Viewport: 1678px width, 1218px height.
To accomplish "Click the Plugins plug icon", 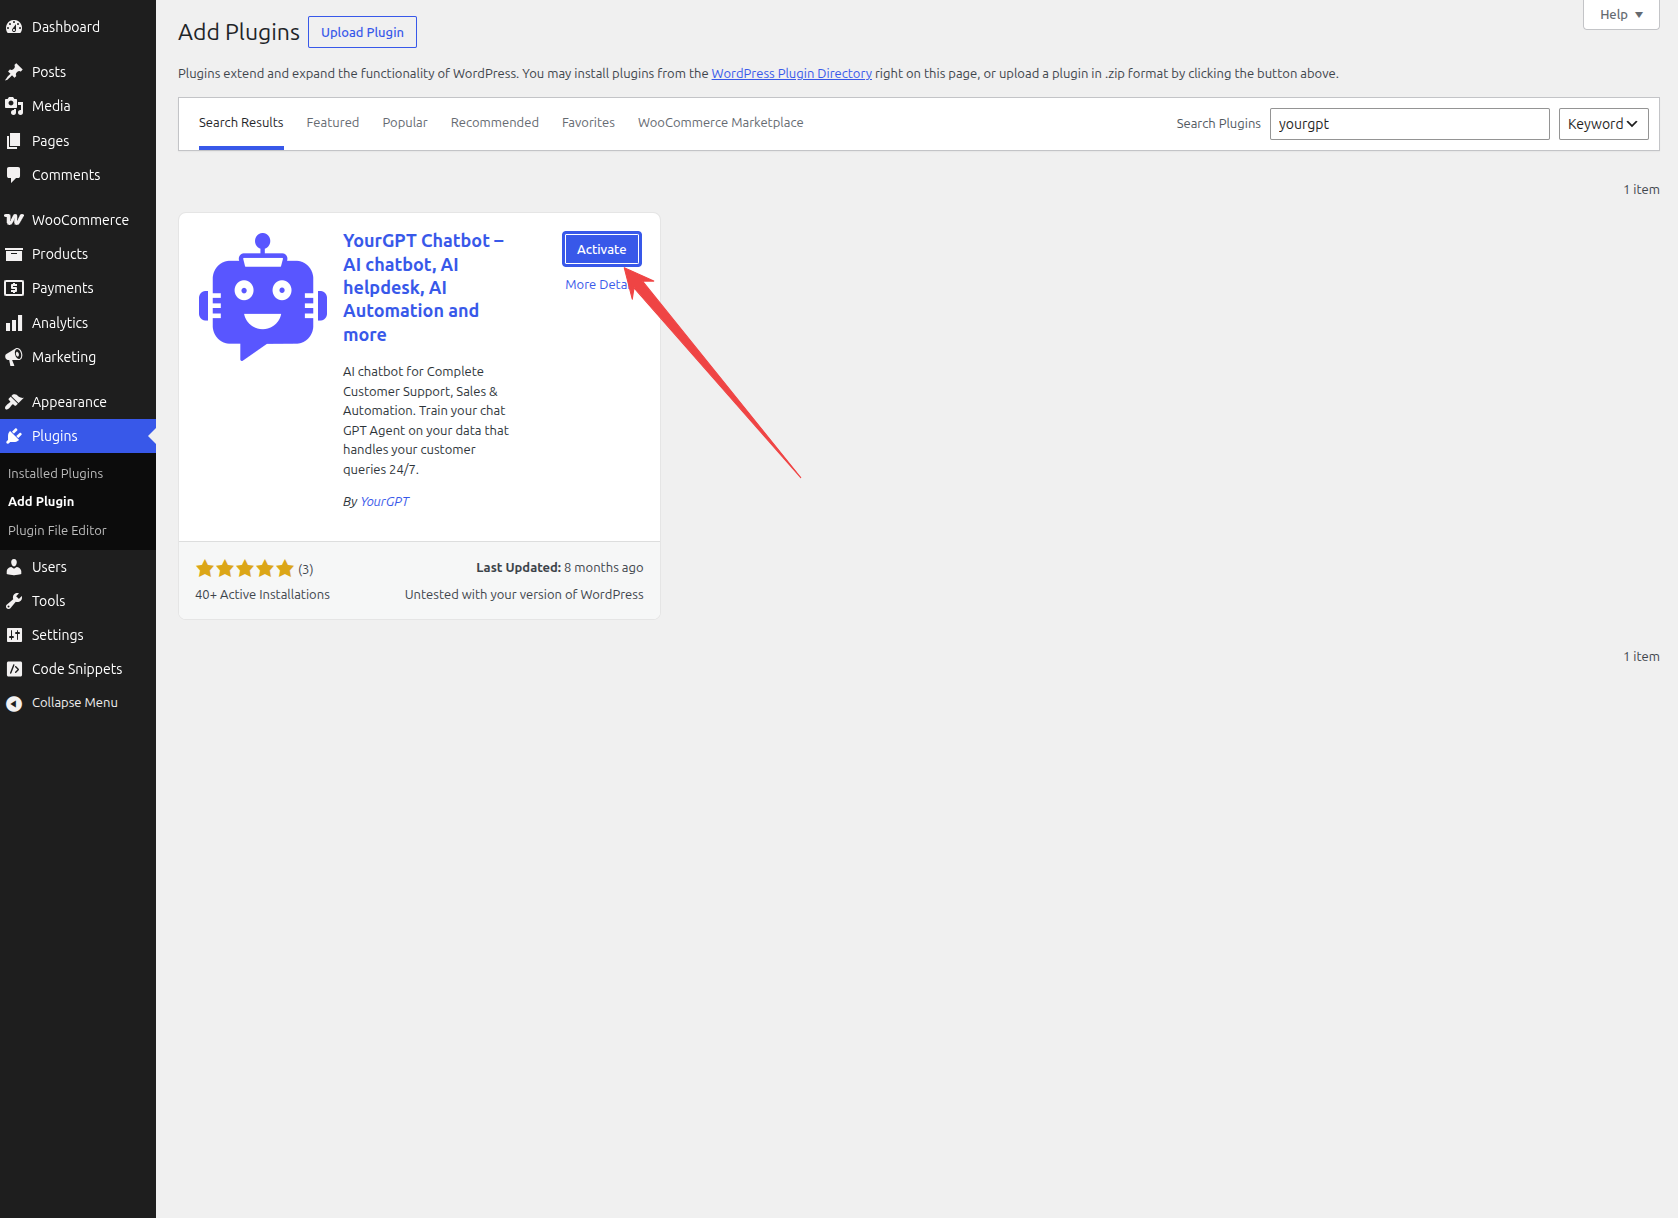I will 14,436.
